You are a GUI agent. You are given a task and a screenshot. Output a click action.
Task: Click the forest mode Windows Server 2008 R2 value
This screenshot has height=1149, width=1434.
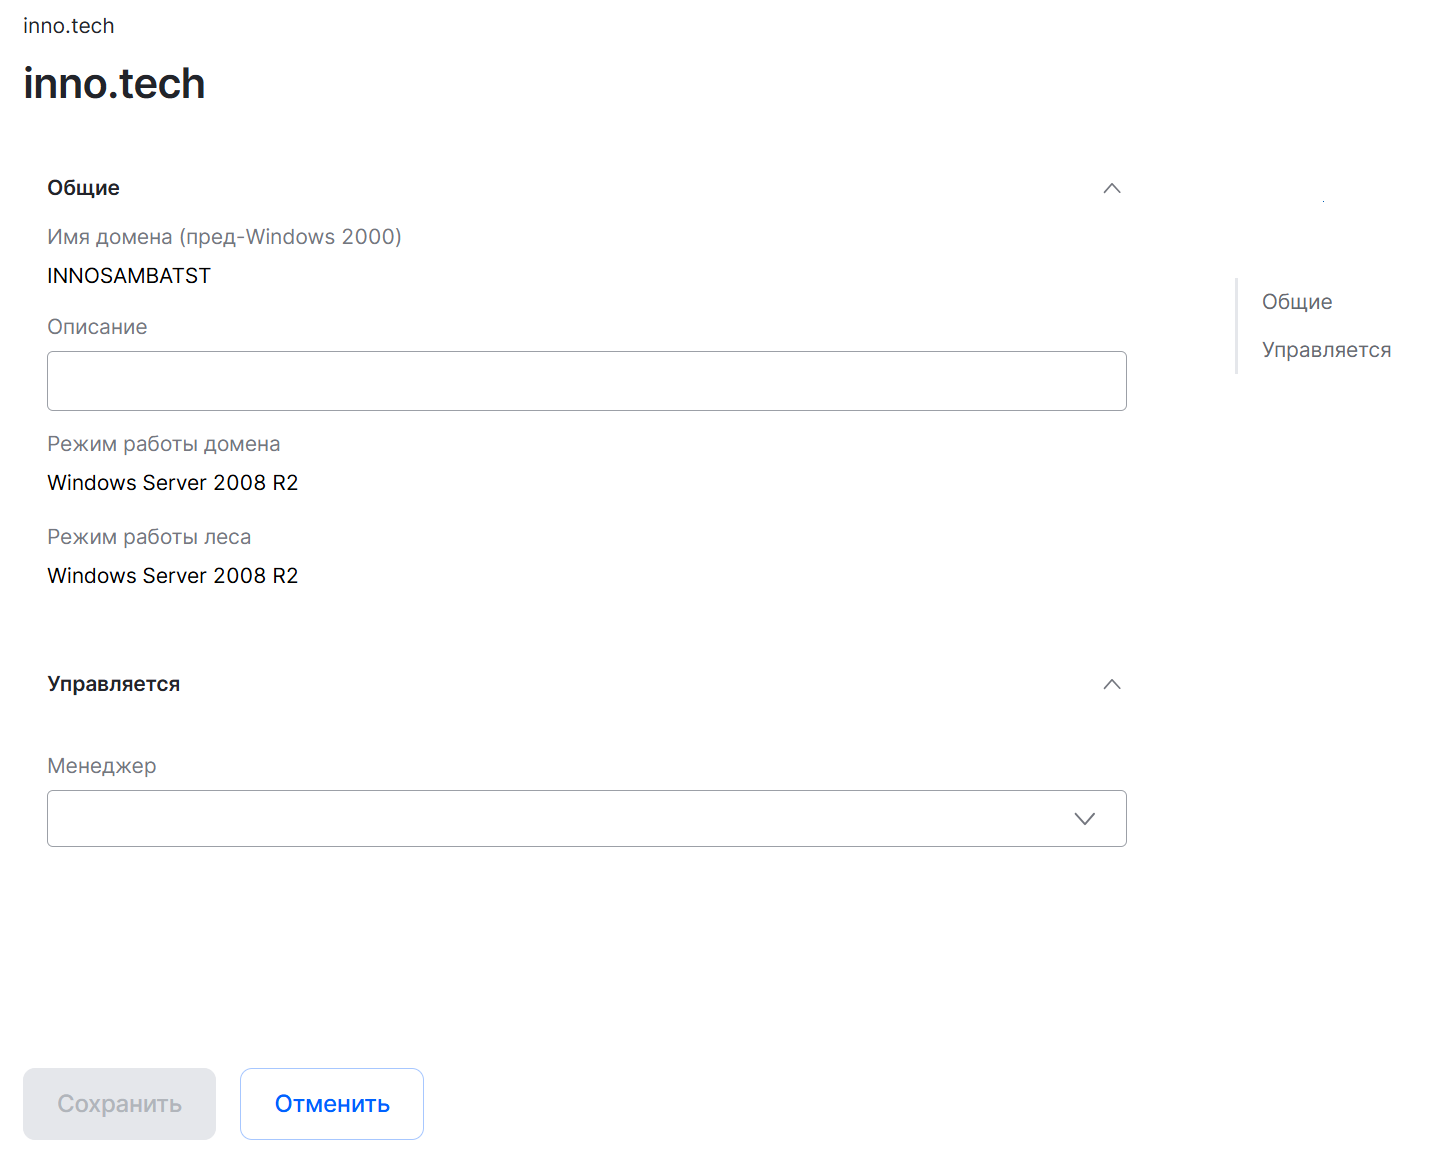click(x=172, y=576)
